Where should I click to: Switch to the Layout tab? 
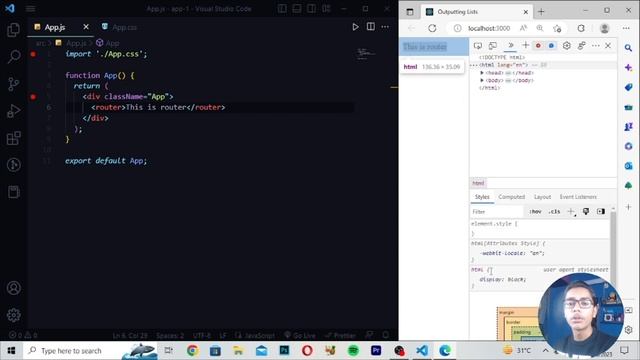(542, 197)
